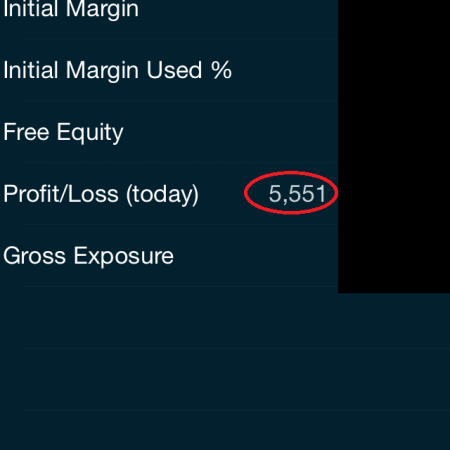Click the blank space right of Gross Exposure label
The width and height of the screenshot is (450, 450).
point(256,256)
